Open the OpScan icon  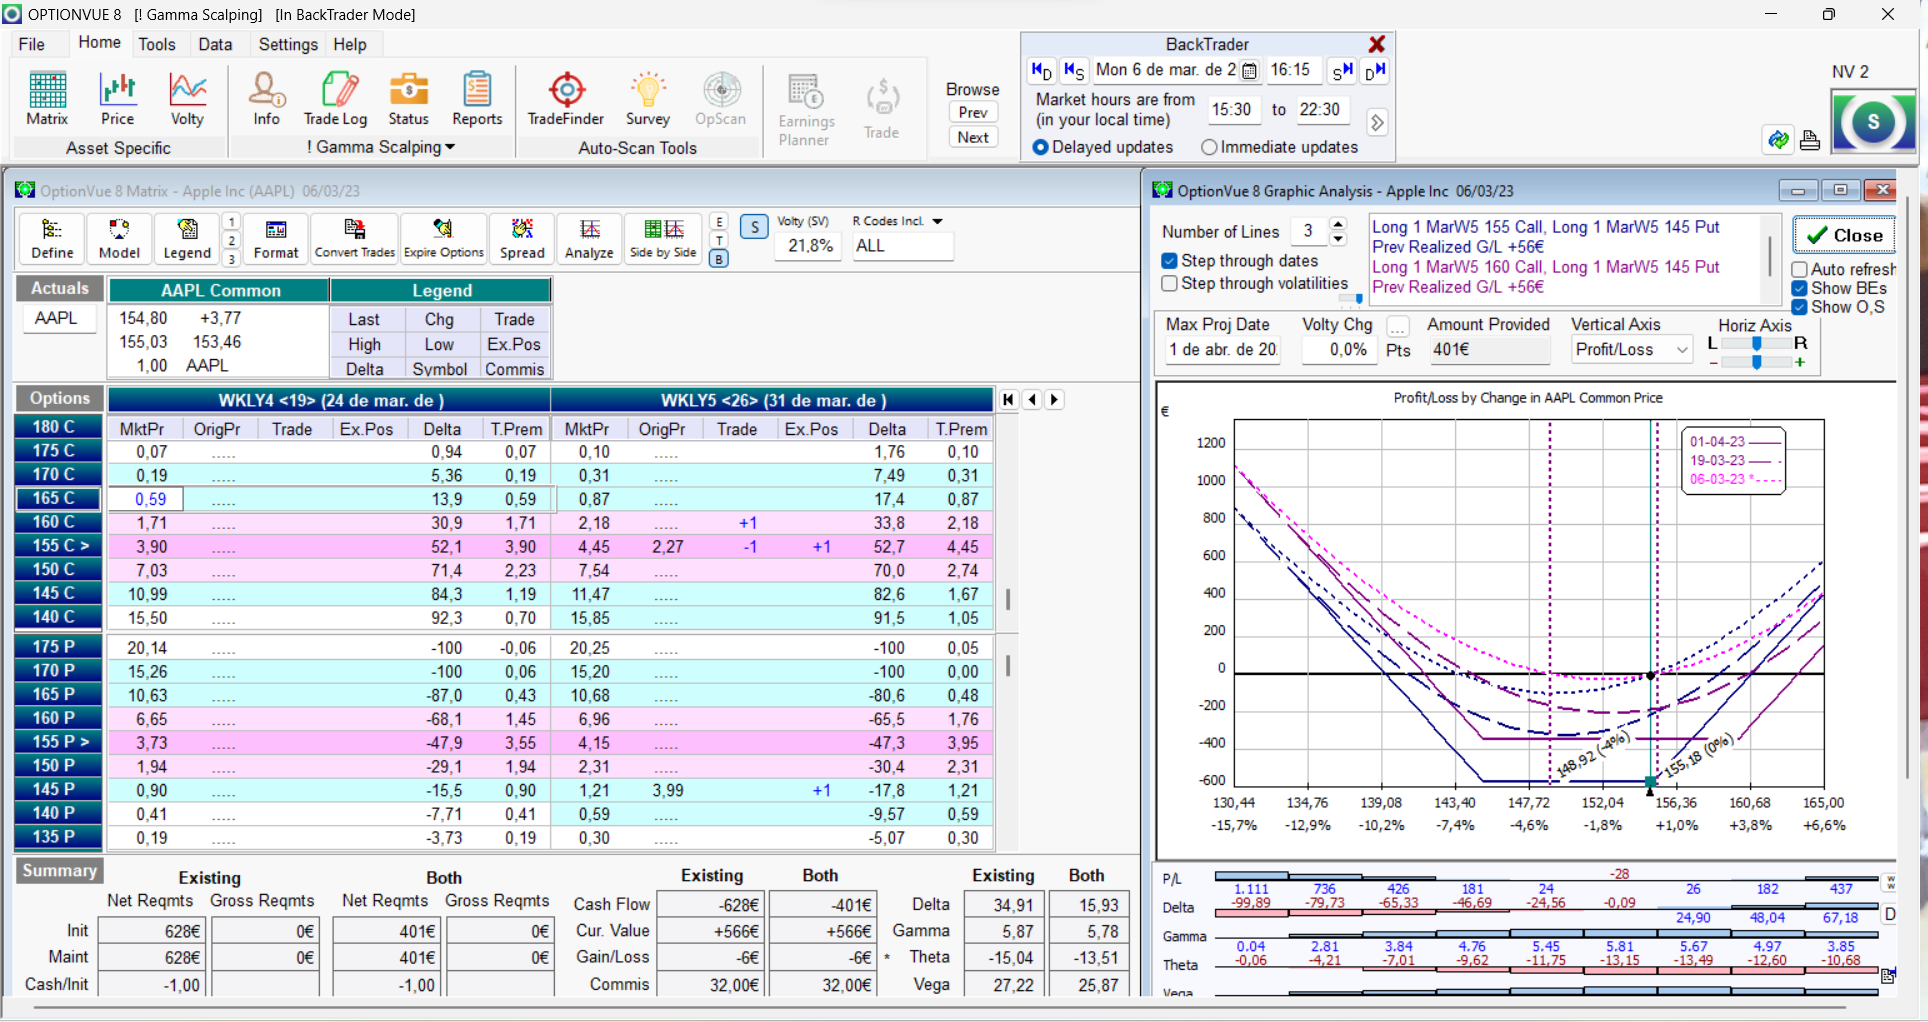click(721, 99)
